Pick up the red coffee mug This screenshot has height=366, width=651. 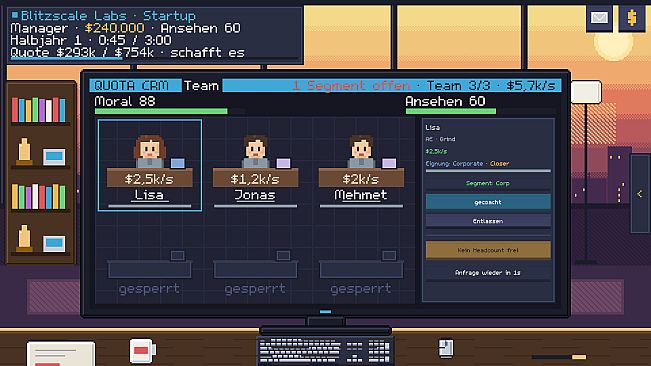pyautogui.click(x=142, y=351)
